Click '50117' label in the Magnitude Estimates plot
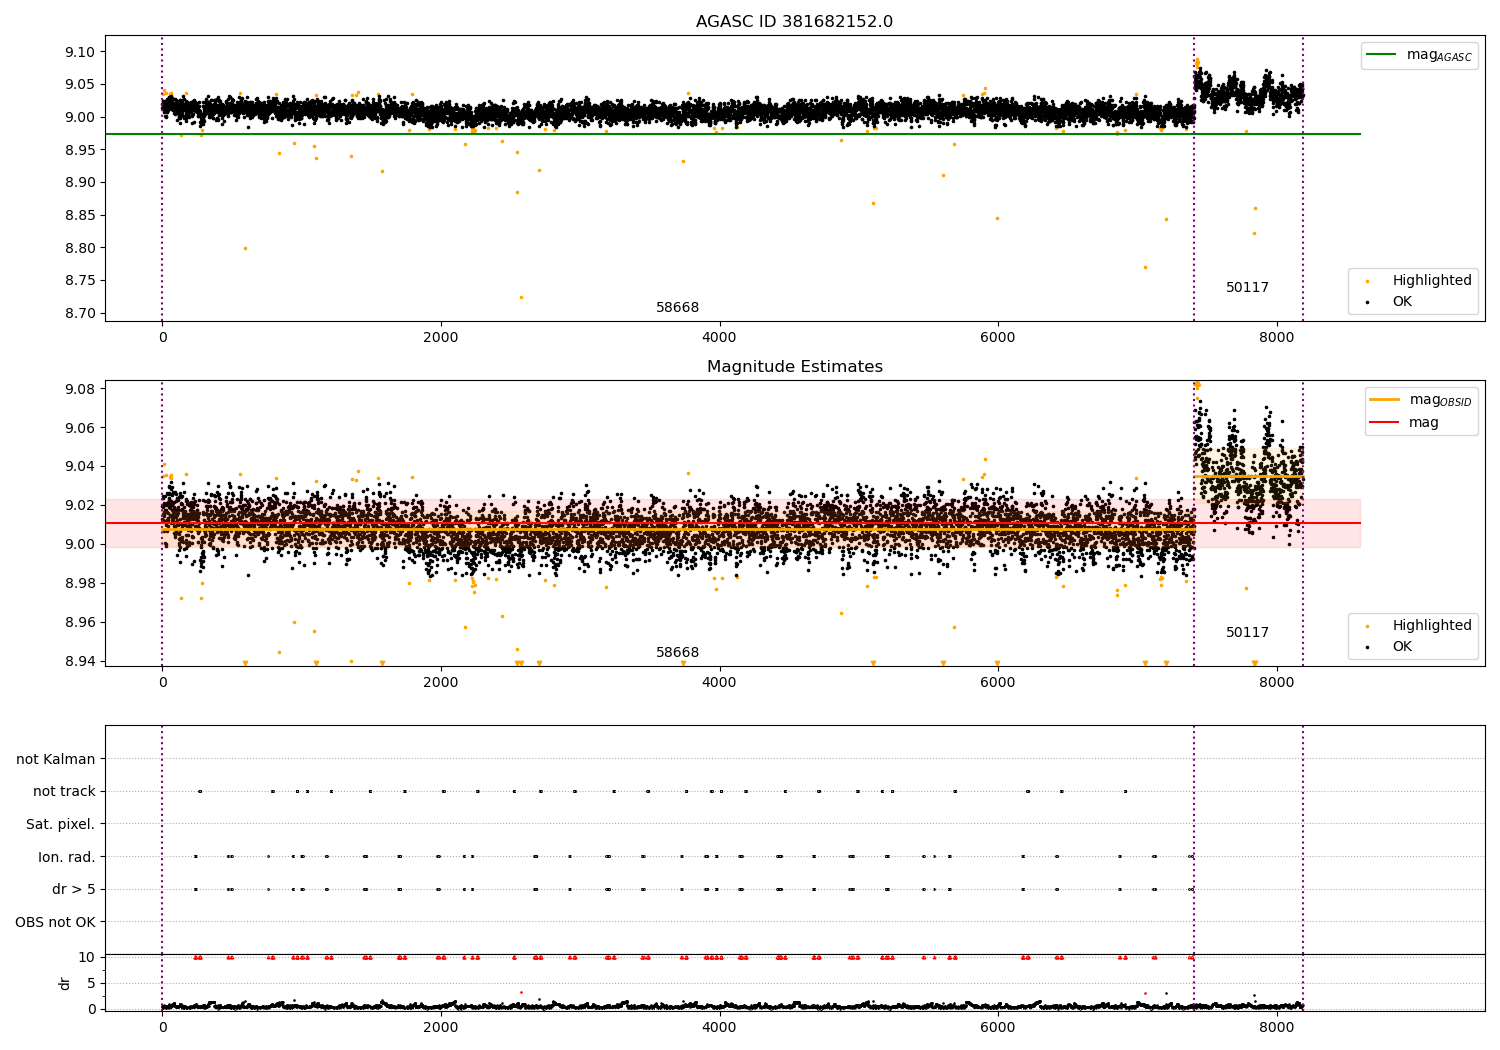Image resolution: width=1500 pixels, height=1050 pixels. (x=1247, y=633)
